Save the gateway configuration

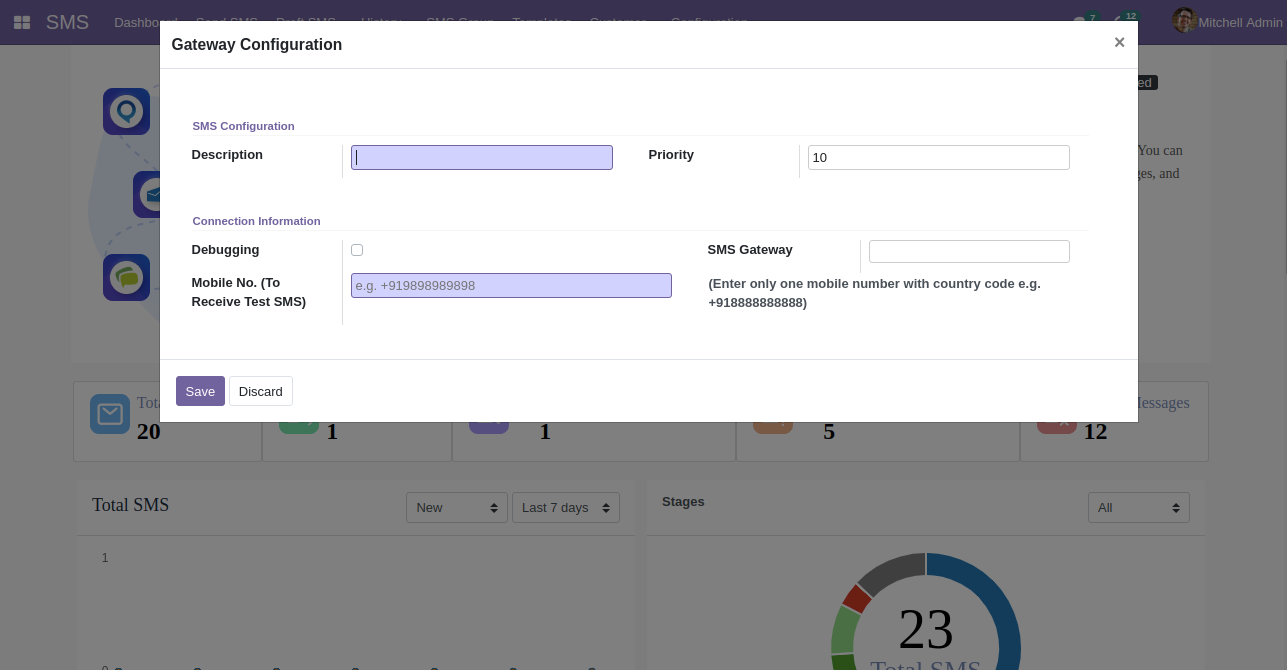point(200,391)
